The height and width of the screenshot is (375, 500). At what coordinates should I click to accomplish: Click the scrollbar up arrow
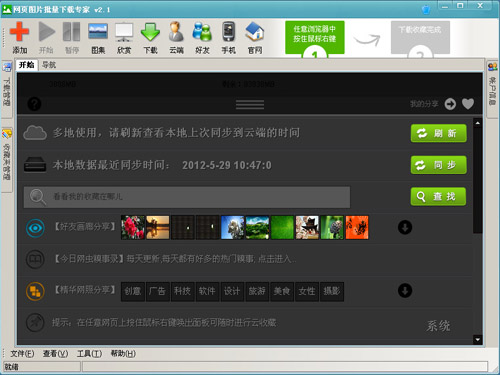(x=478, y=123)
